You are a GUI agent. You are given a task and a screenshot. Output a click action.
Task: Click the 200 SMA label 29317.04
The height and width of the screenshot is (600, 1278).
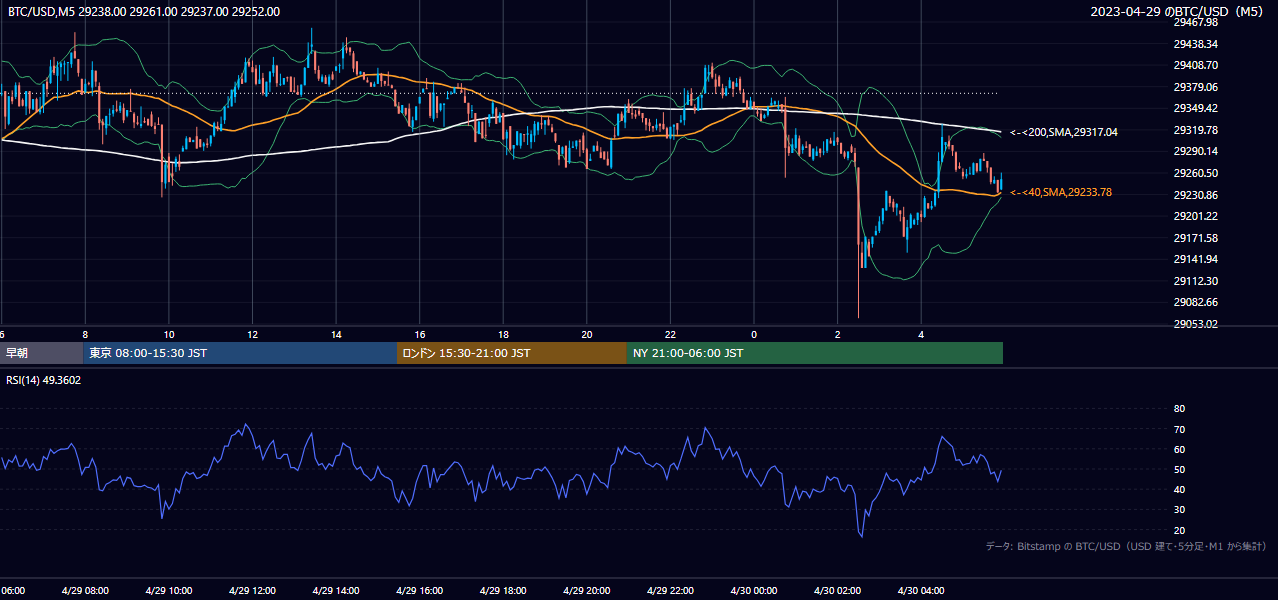tap(1064, 132)
